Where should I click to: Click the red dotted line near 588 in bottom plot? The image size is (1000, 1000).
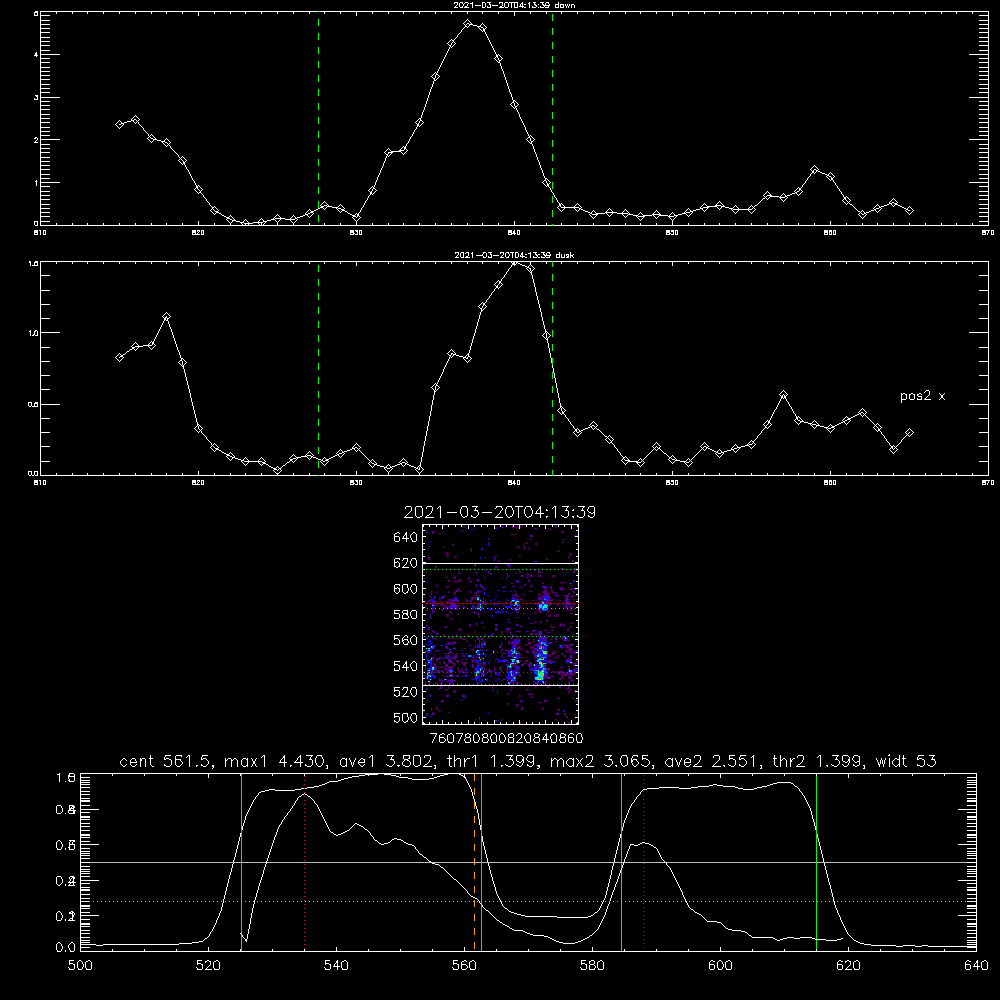click(643, 862)
